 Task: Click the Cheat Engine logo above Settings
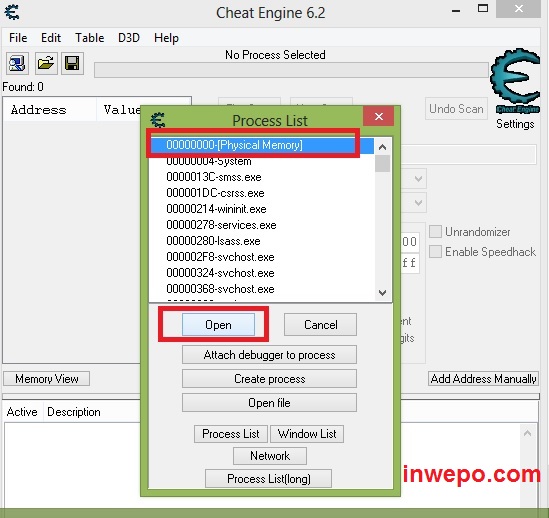click(515, 81)
